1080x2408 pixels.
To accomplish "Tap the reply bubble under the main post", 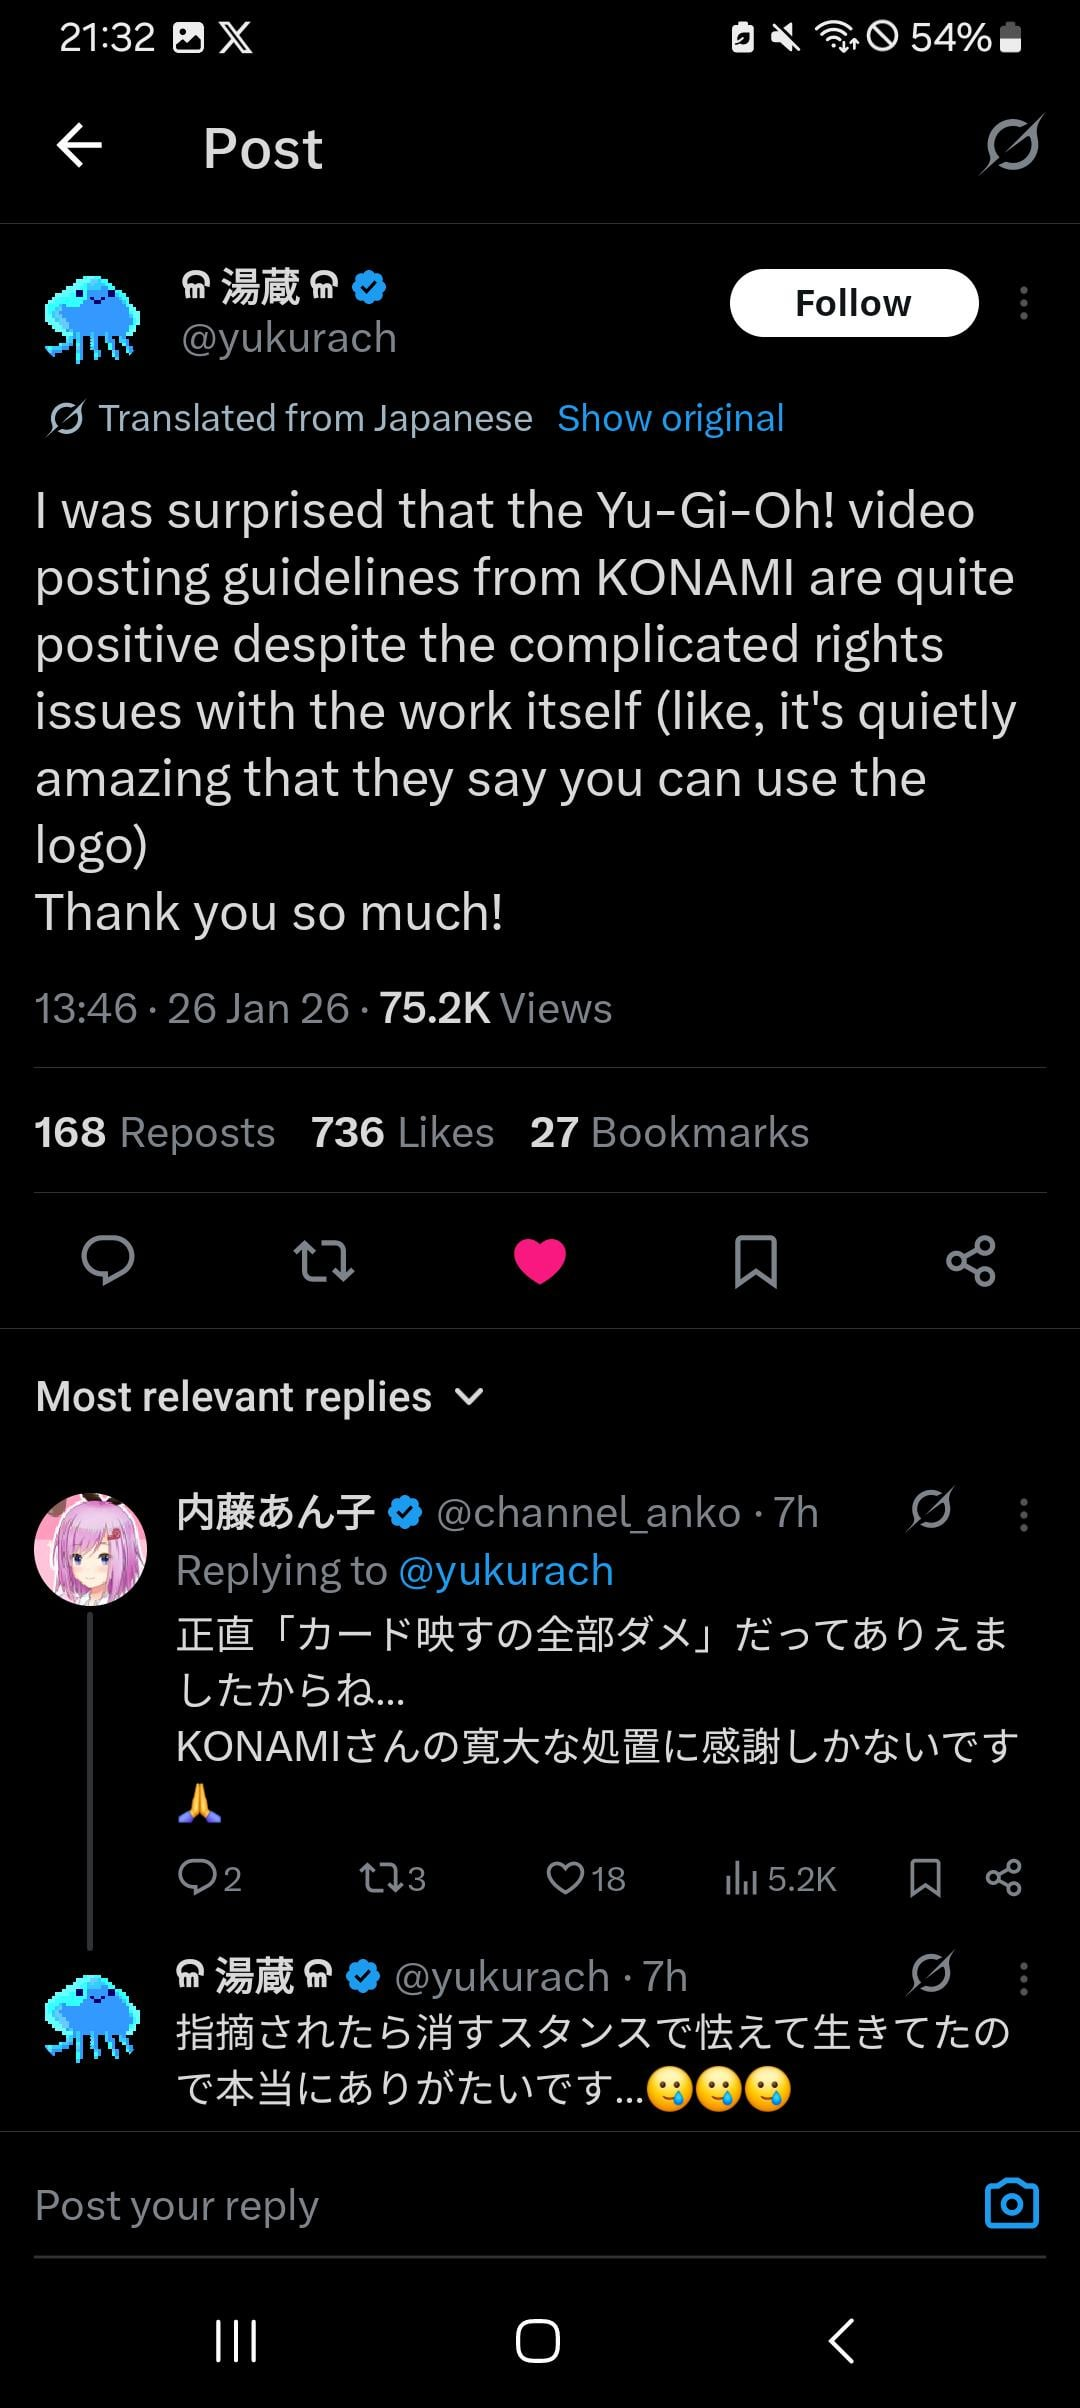I will pyautogui.click(x=108, y=1259).
